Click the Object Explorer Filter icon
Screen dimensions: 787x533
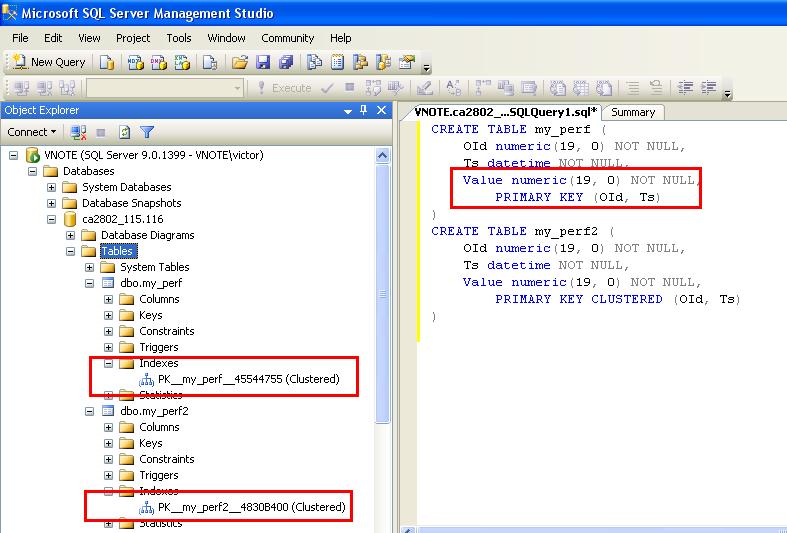(147, 132)
